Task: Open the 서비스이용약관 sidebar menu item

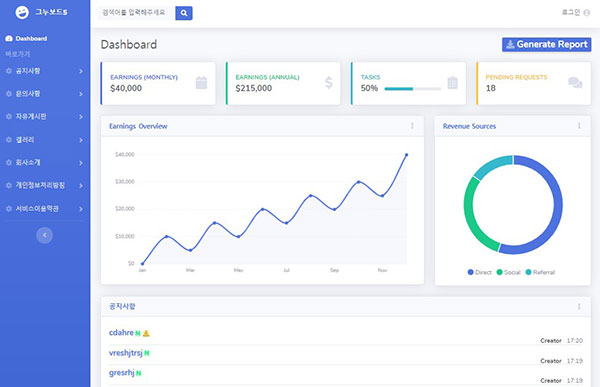Action: (x=44, y=209)
